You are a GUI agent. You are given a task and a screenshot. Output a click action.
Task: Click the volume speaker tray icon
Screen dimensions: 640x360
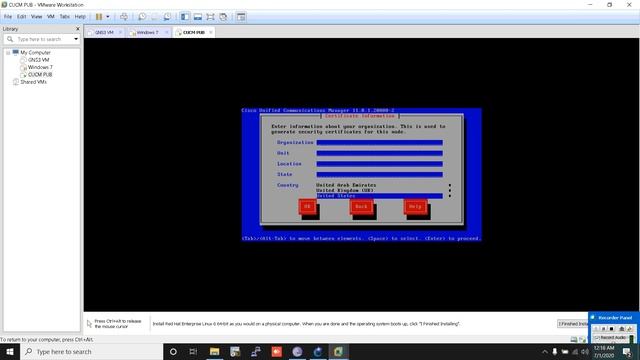point(585,351)
